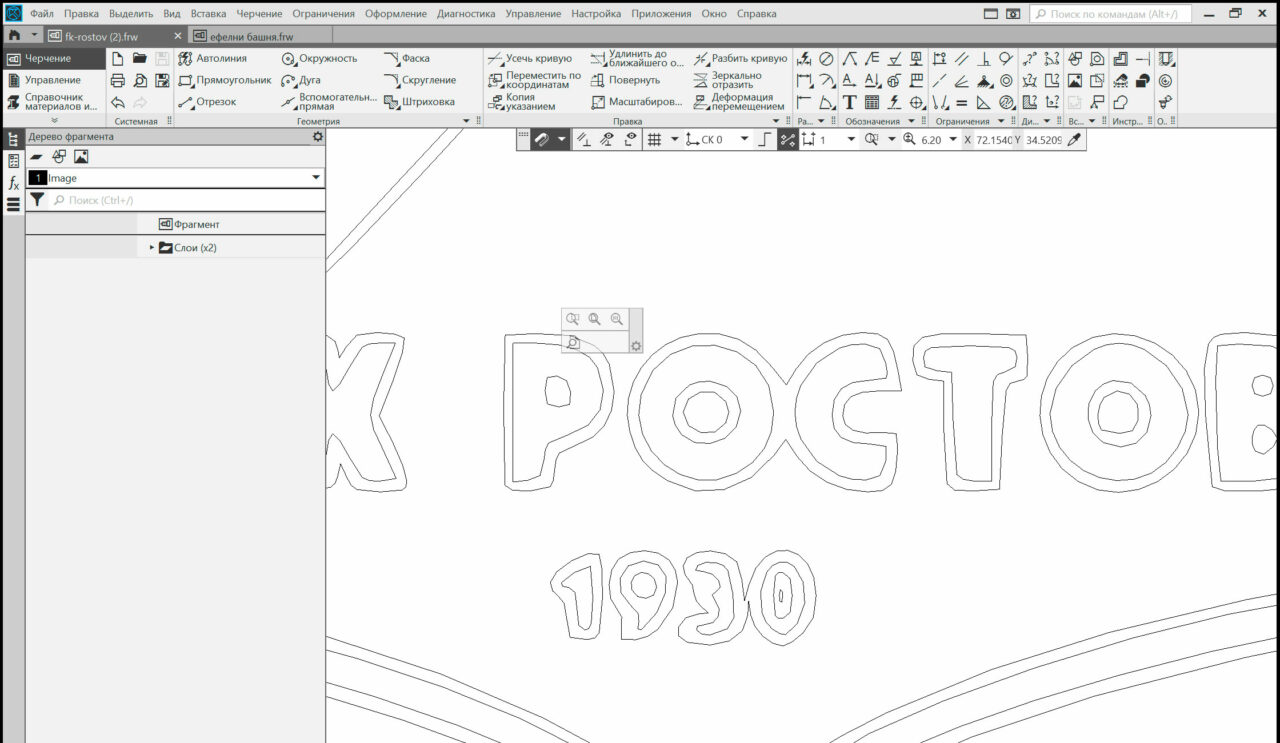The height and width of the screenshot is (743, 1280).
Task: Expand the Геометрия panel
Action: pyautogui.click(x=466, y=121)
